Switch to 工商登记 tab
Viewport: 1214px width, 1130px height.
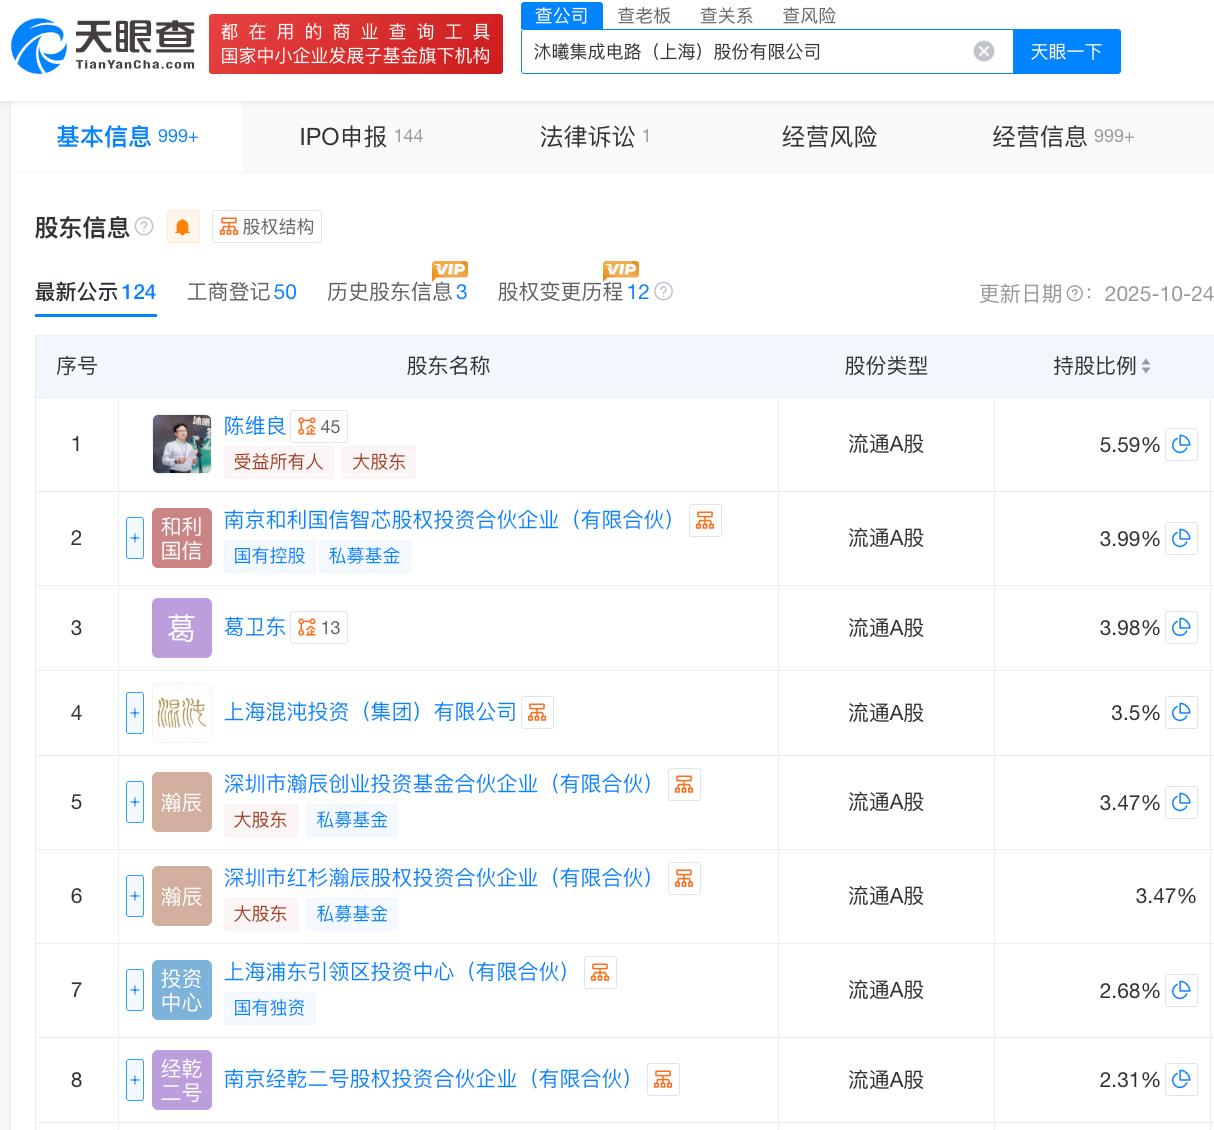click(241, 292)
